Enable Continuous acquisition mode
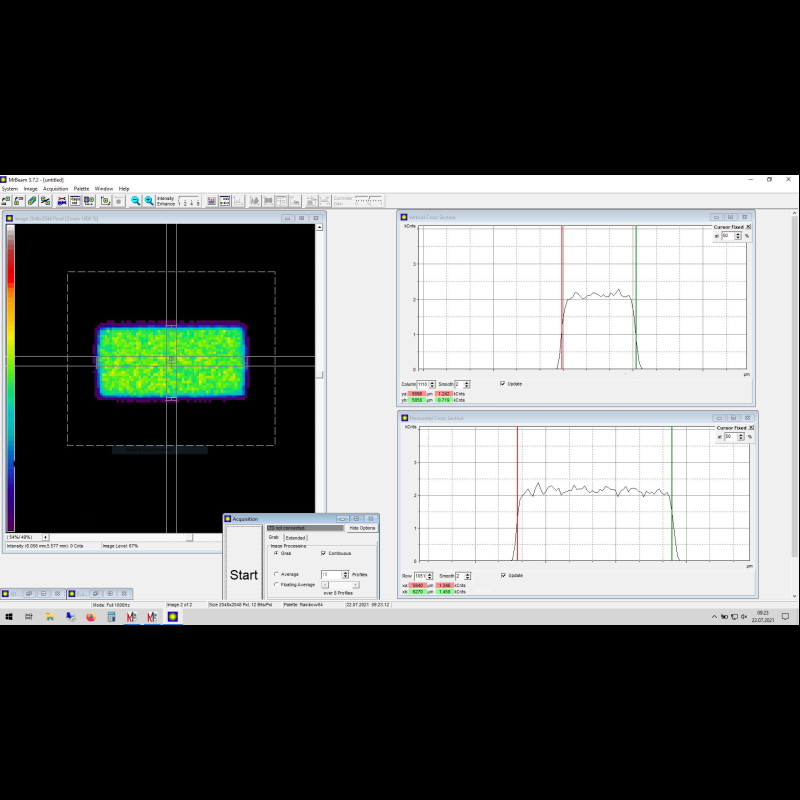Screen dimensions: 800x800 coord(322,553)
